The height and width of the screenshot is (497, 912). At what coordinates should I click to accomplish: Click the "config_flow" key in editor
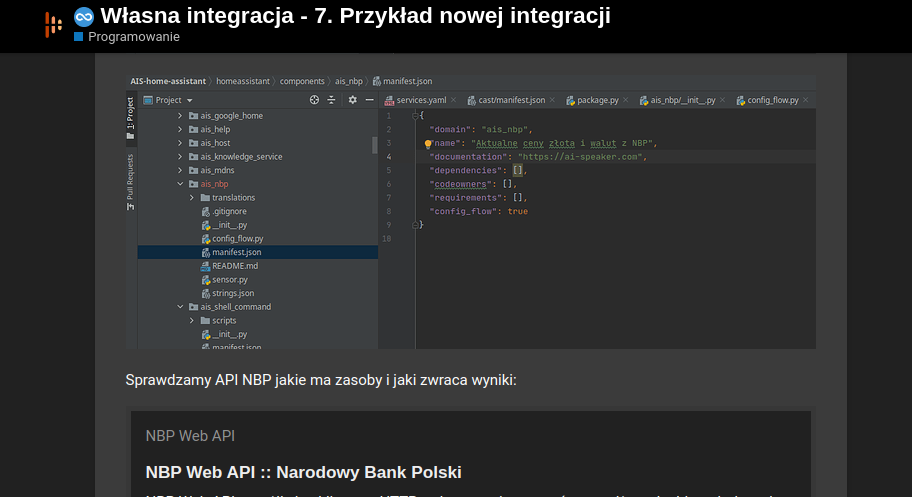[463, 211]
